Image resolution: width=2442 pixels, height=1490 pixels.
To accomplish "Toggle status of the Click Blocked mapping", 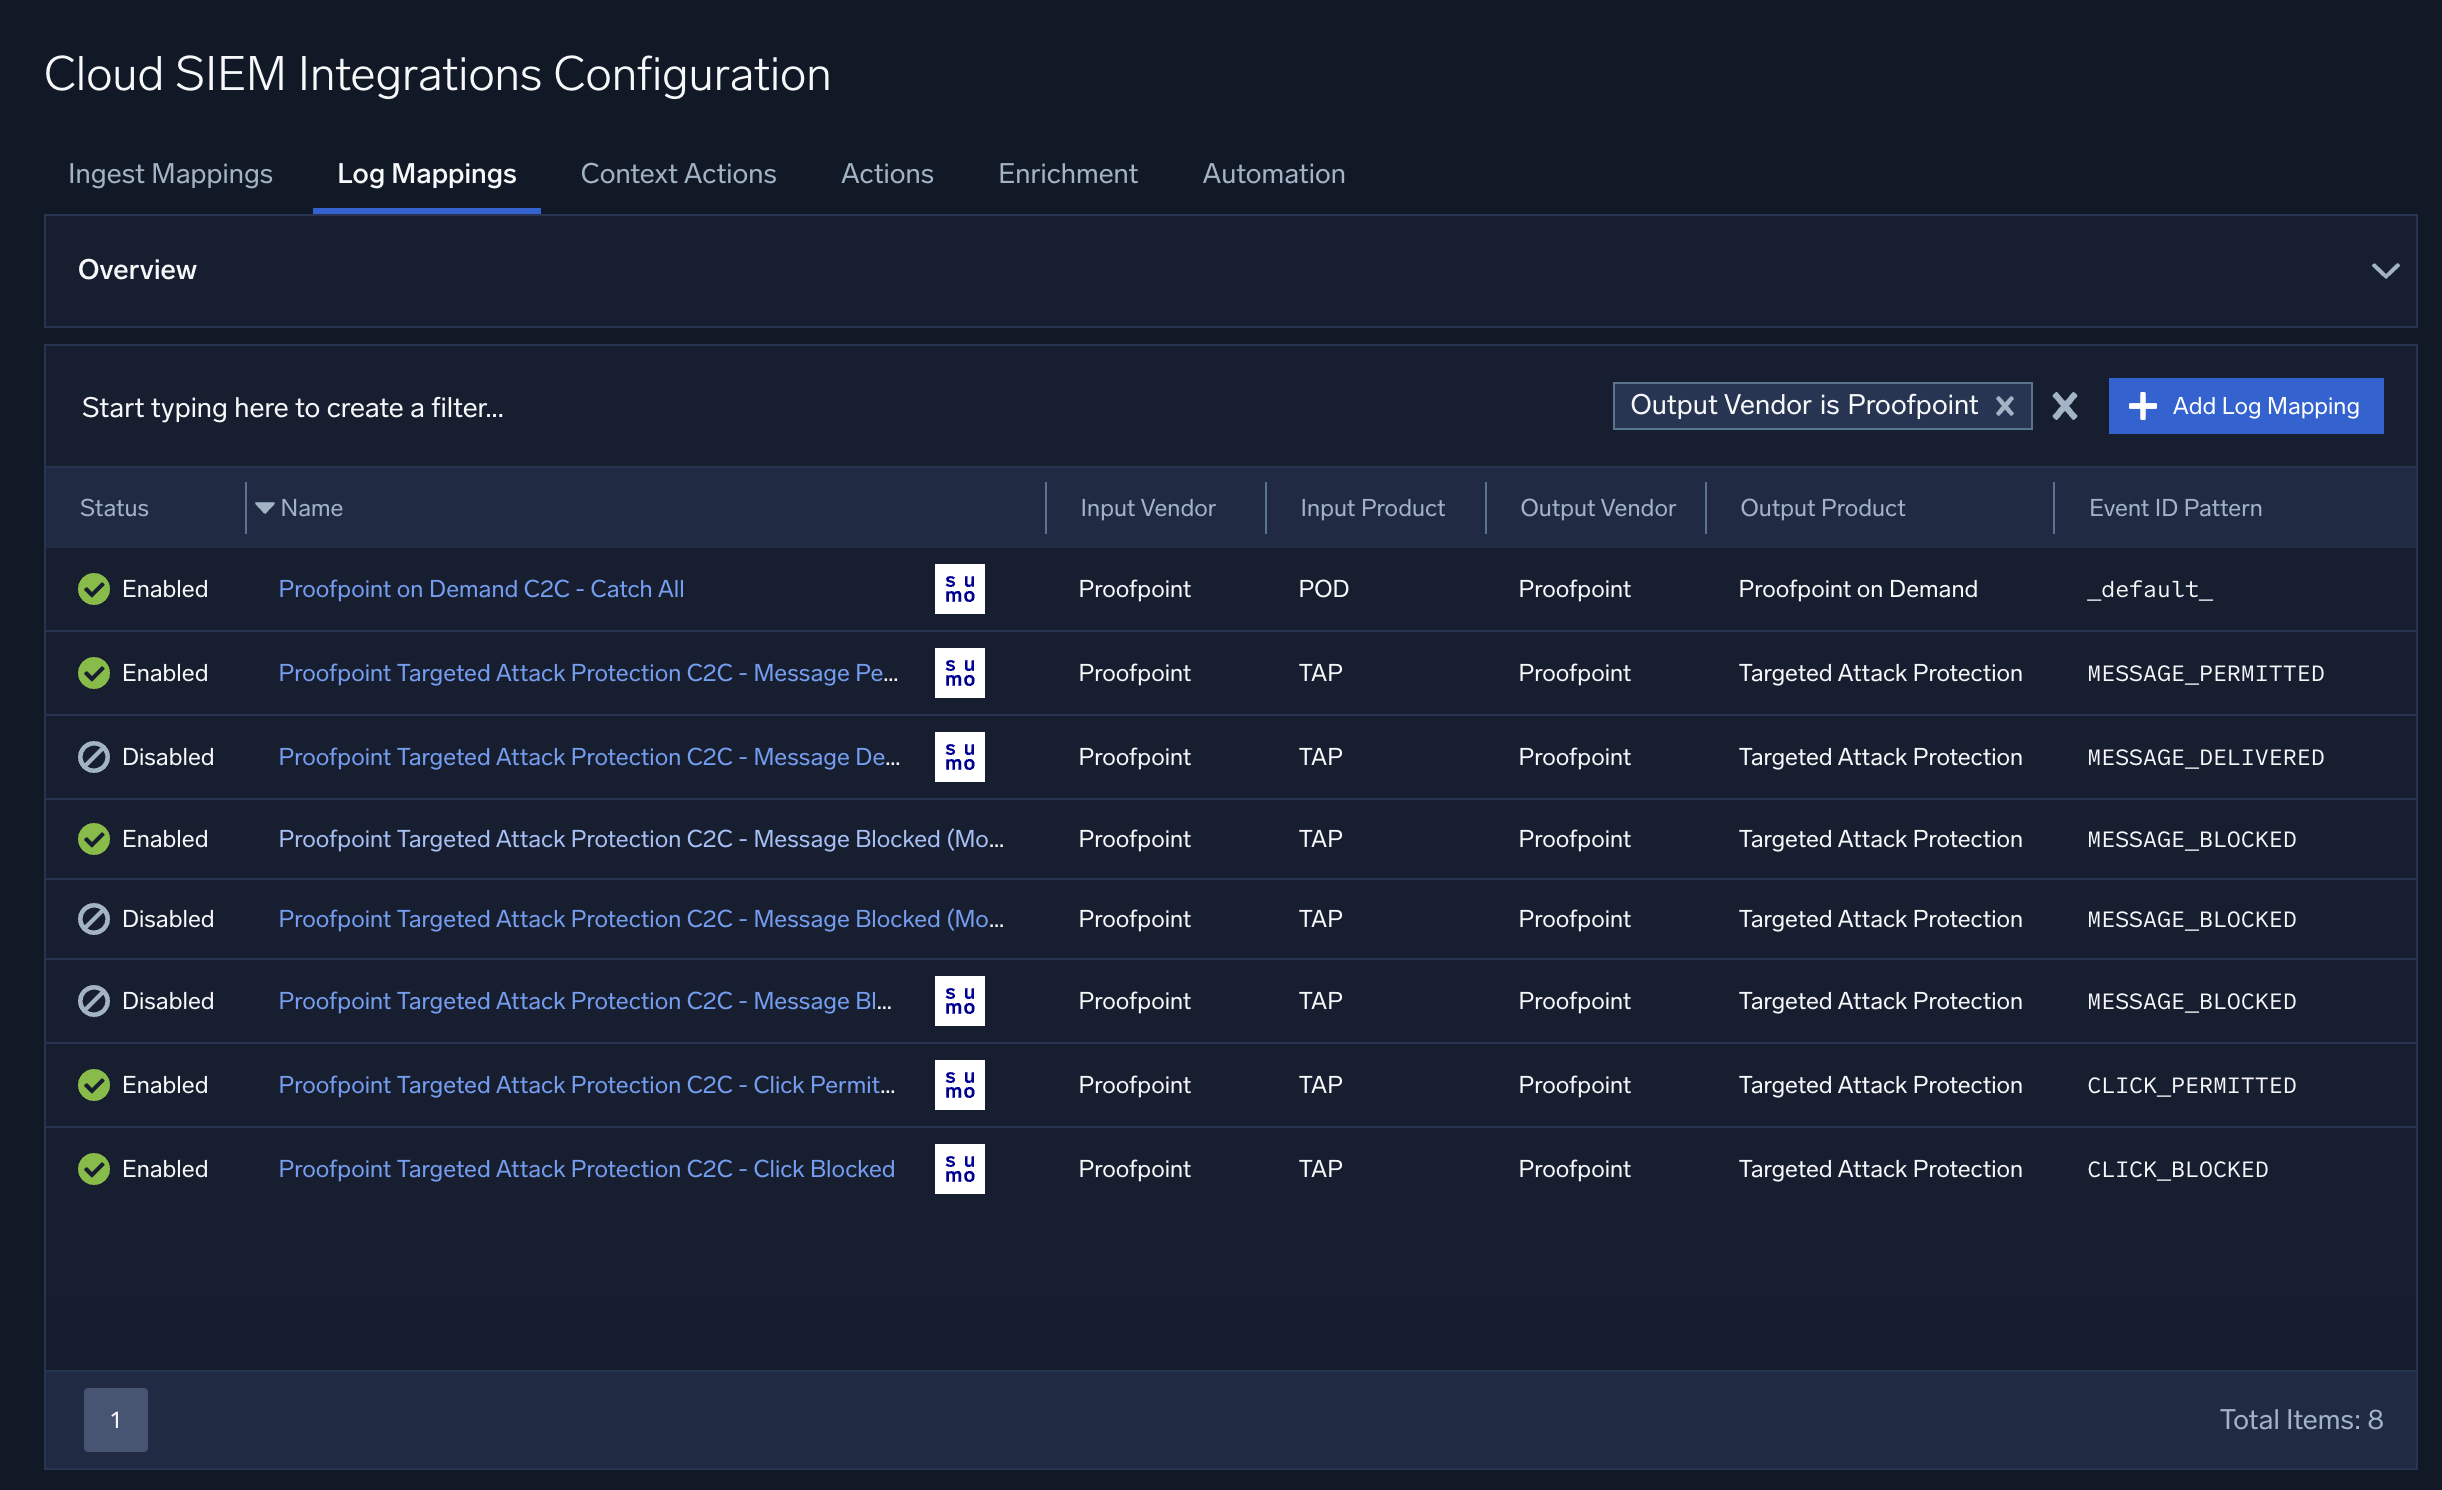I will pos(93,1168).
